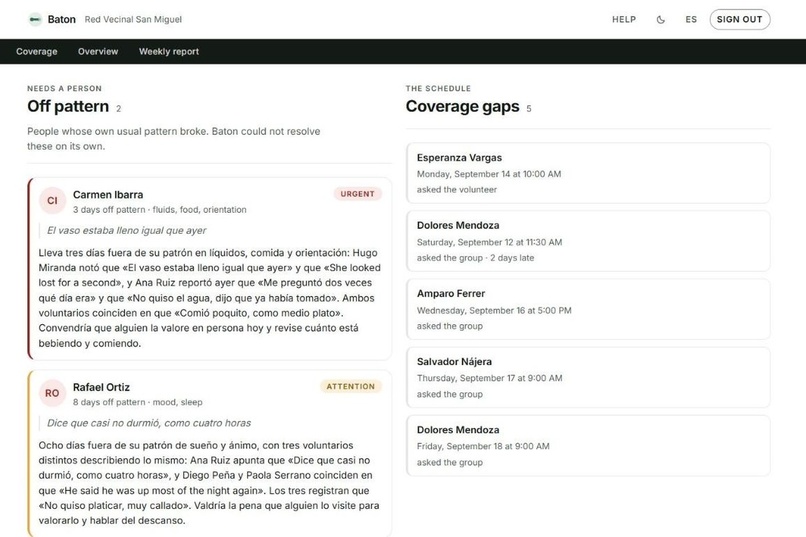Screen dimensions: 806x537
Task: Click the Sign Out button
Action: coord(740,20)
